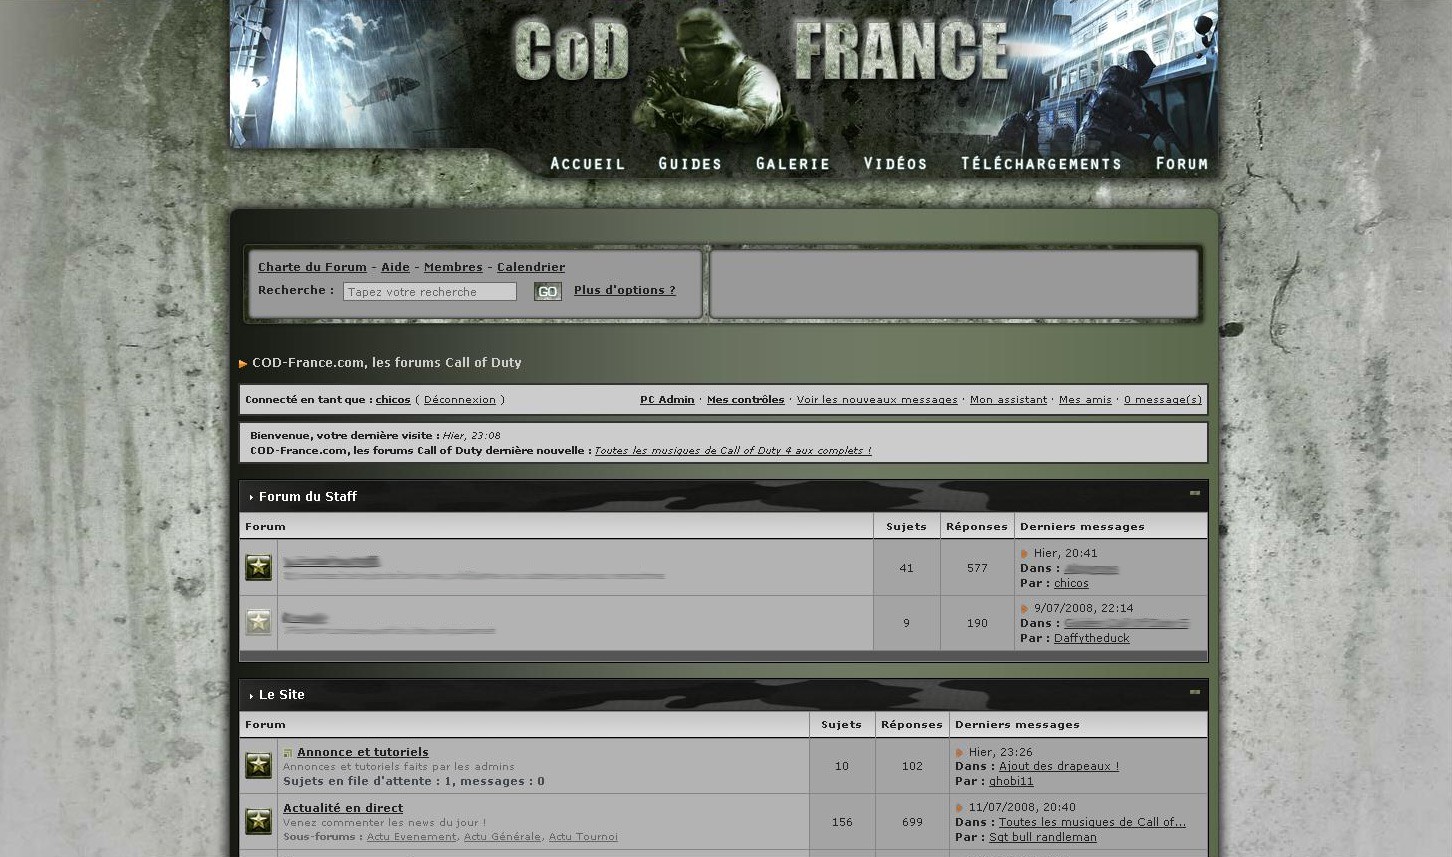This screenshot has height=857, width=1452.
Task: Open the Accueil navigation item
Action: pos(587,163)
